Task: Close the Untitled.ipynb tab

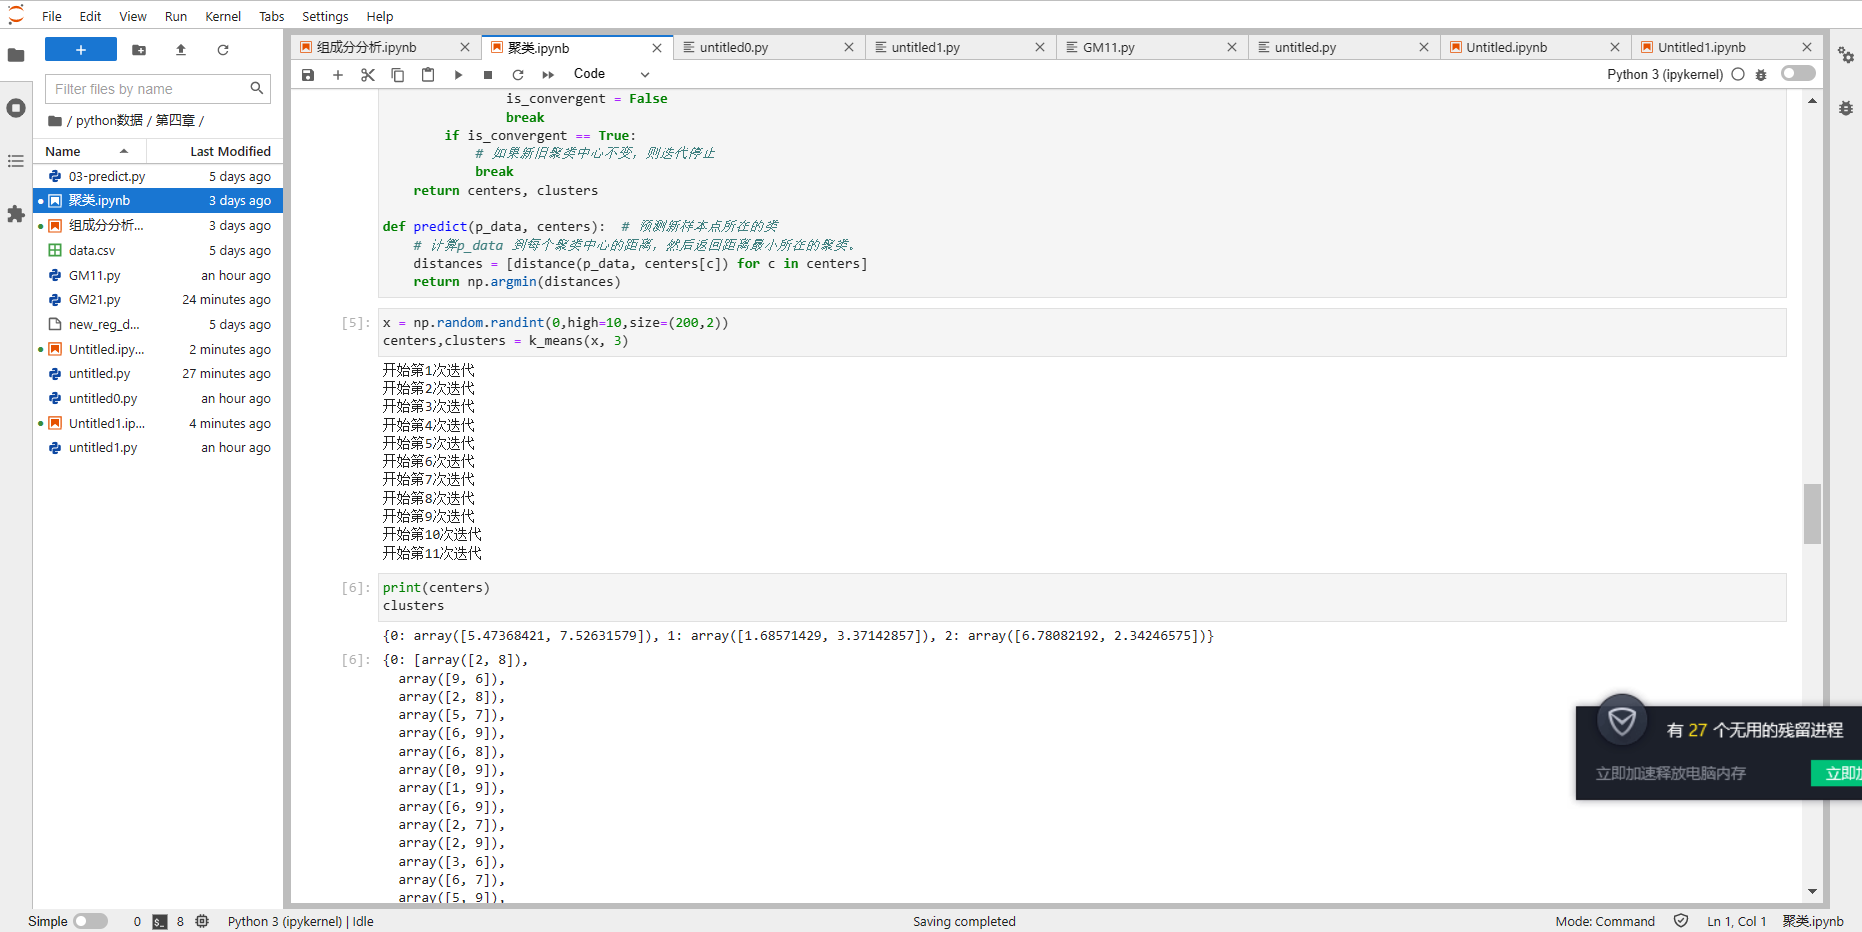Action: click(1615, 47)
